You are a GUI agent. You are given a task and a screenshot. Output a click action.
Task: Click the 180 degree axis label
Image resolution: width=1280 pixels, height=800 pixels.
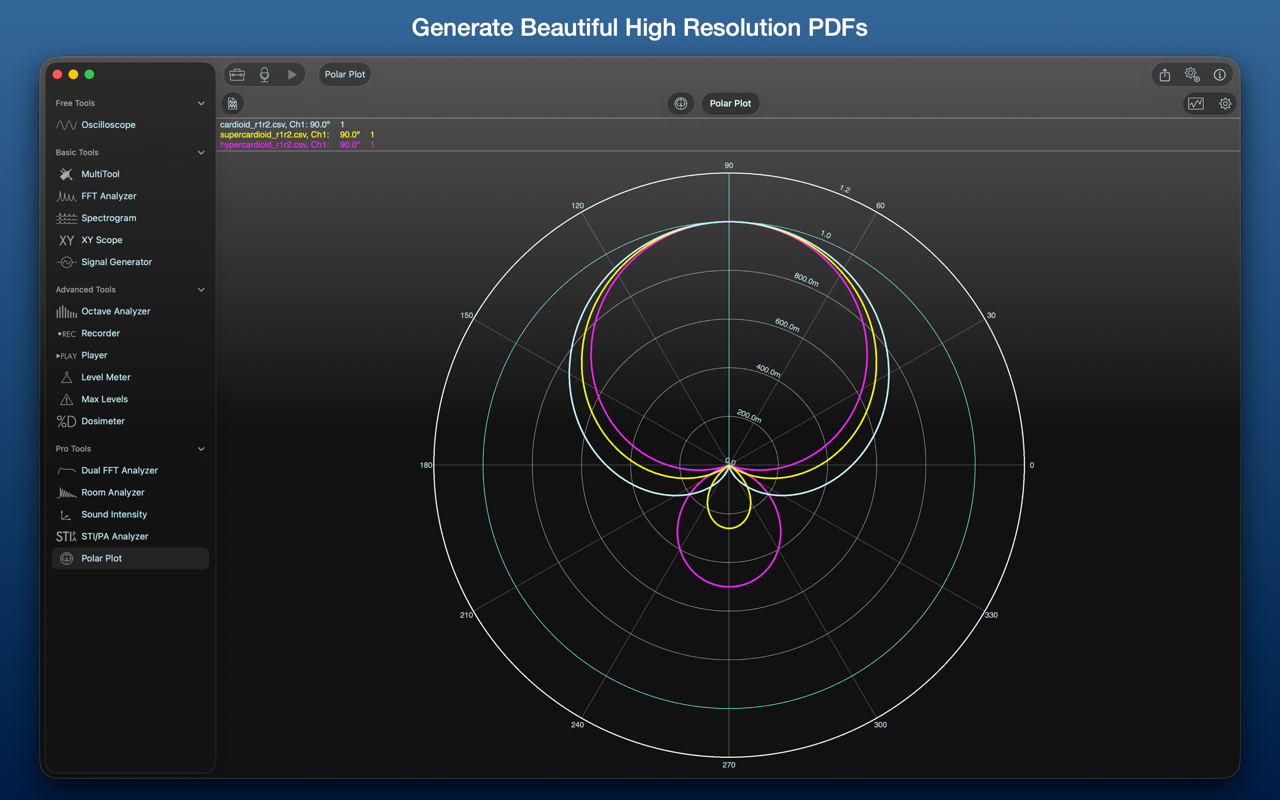(426, 465)
